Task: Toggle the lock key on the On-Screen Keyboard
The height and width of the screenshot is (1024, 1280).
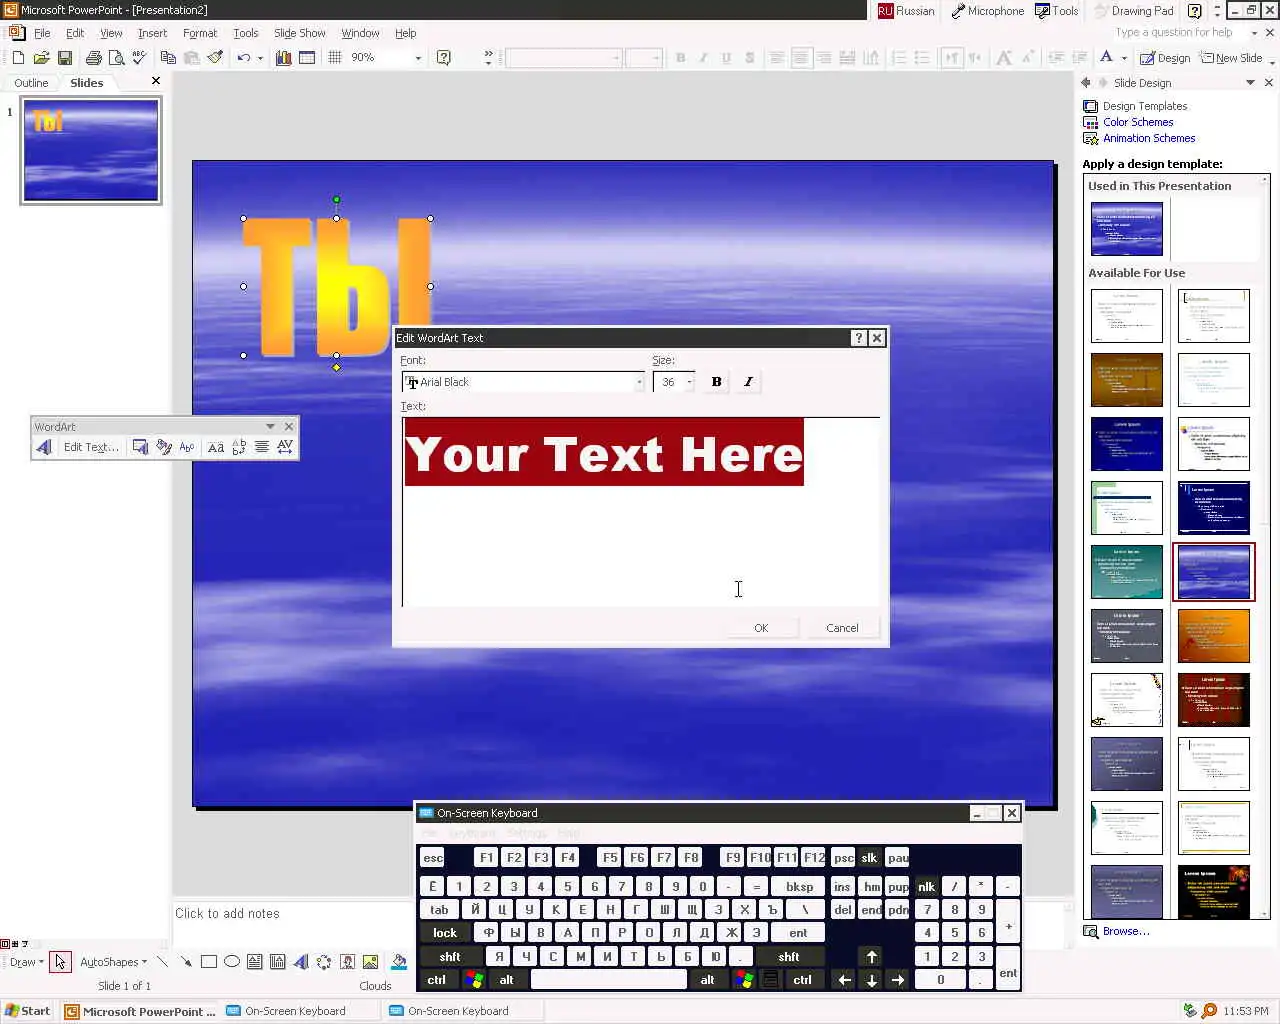Action: [445, 933]
